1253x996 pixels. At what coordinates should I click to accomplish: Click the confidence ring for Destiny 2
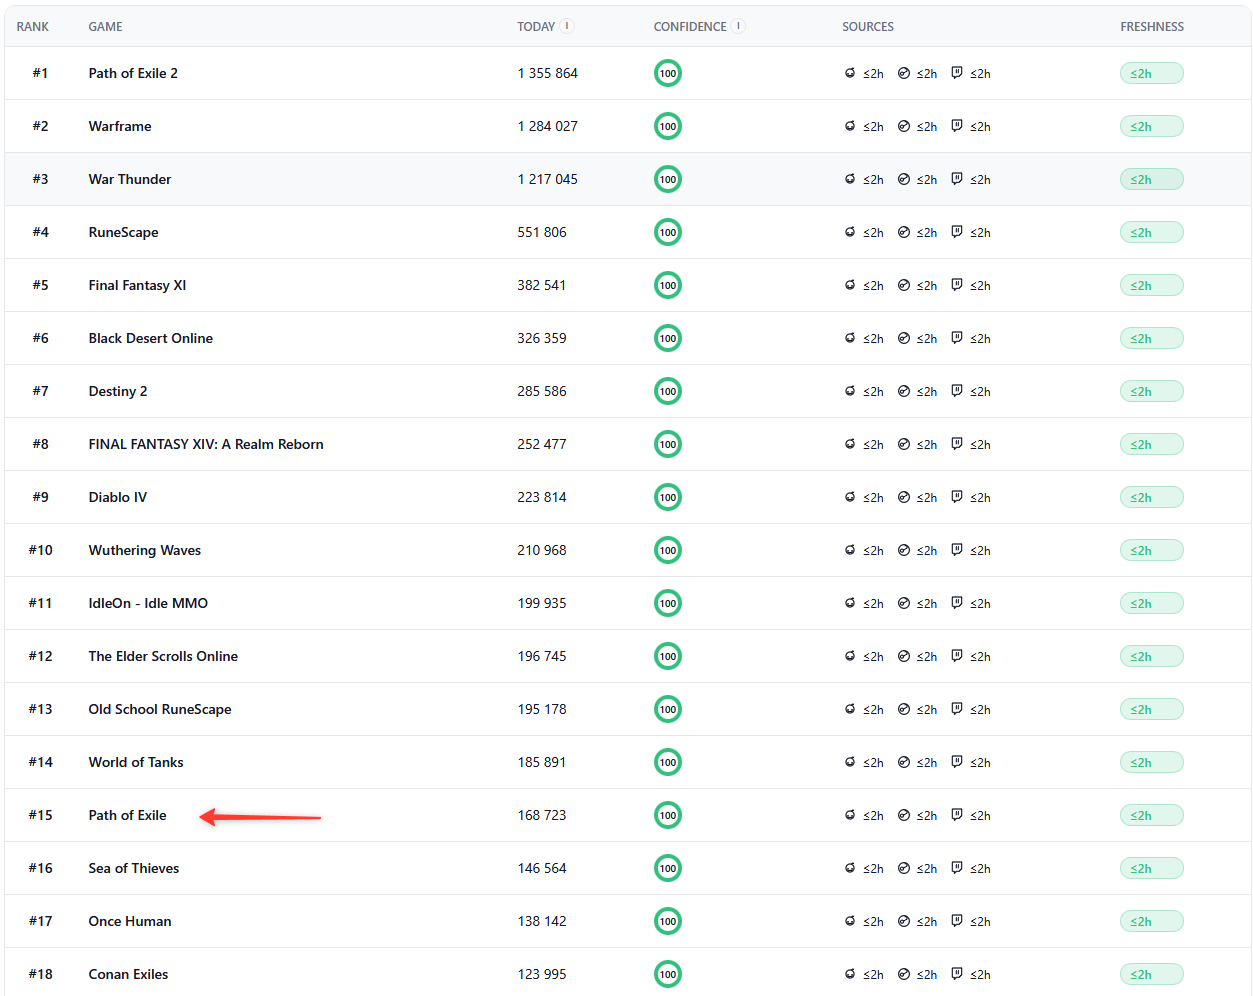coord(668,391)
